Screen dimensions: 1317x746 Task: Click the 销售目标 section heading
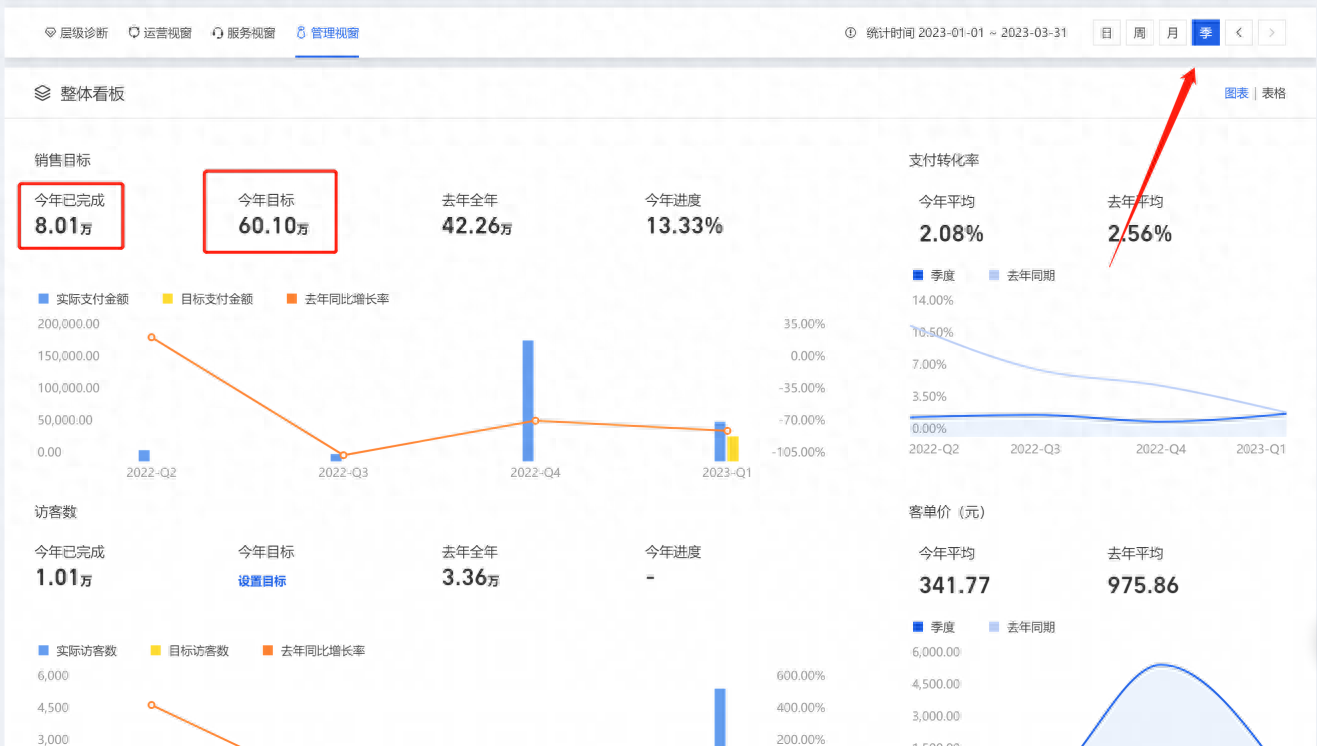[62, 160]
